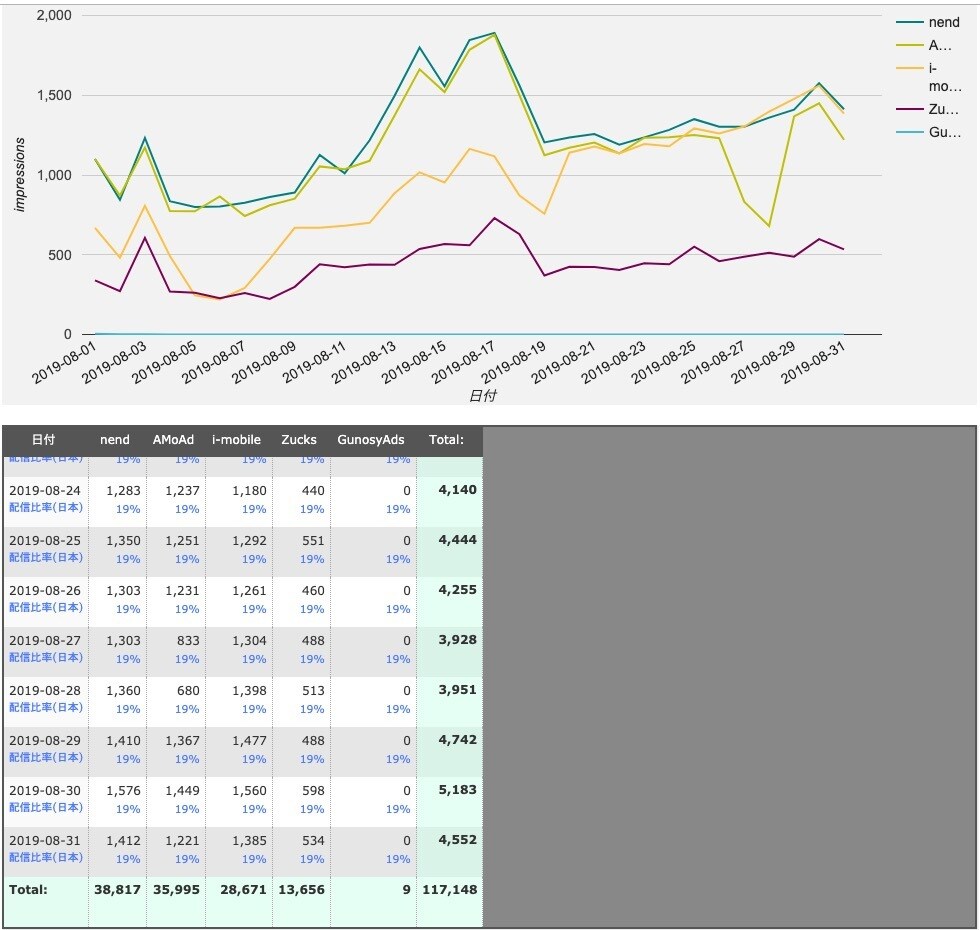Click the 日付 table column header
Image resolution: width=980 pixels, height=930 pixels.
pos(44,439)
